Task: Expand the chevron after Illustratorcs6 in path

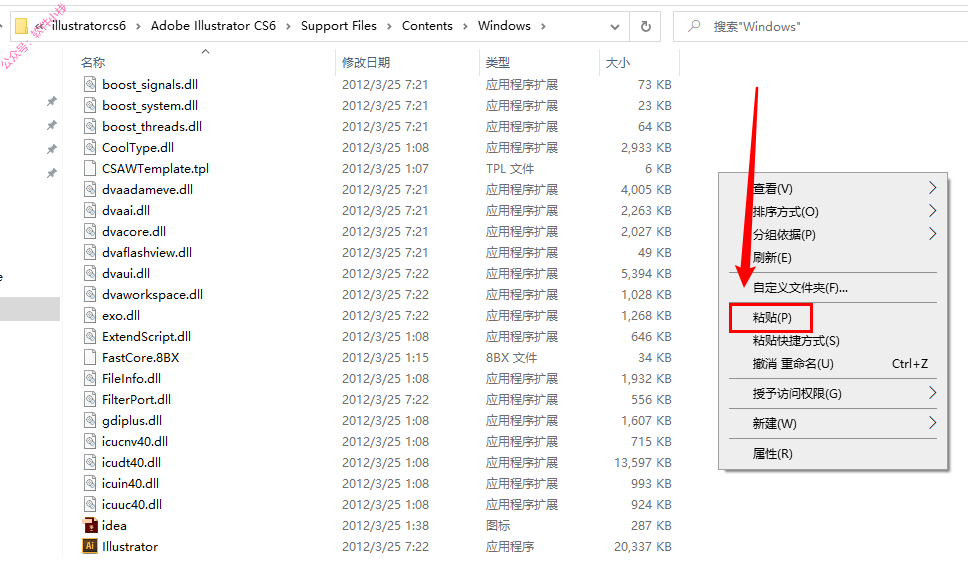Action: tap(138, 26)
